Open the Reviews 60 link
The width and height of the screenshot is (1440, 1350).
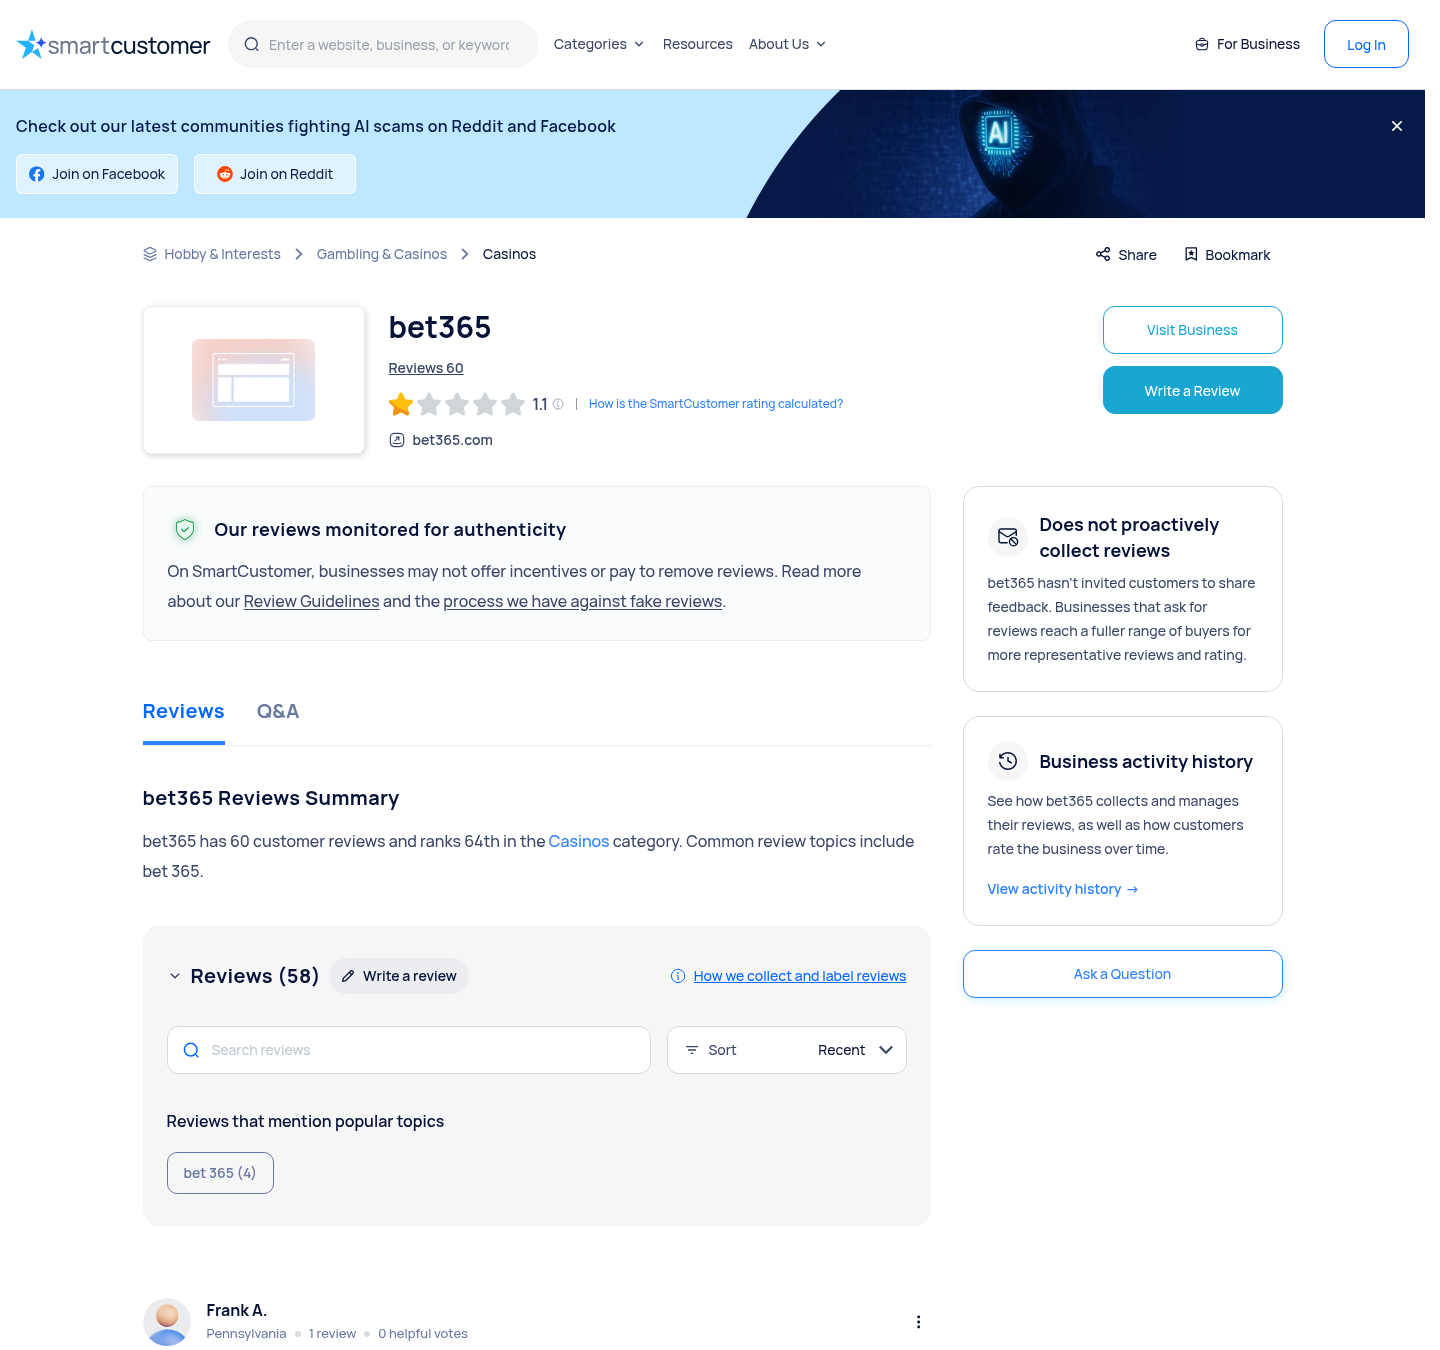tap(426, 368)
